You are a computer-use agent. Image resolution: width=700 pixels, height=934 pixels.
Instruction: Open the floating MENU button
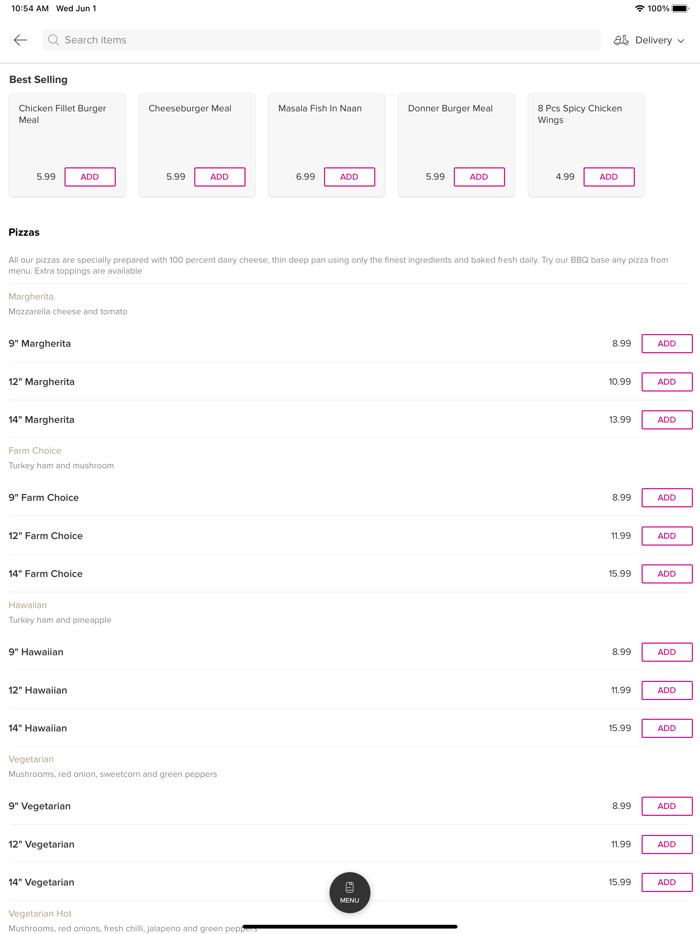350,892
